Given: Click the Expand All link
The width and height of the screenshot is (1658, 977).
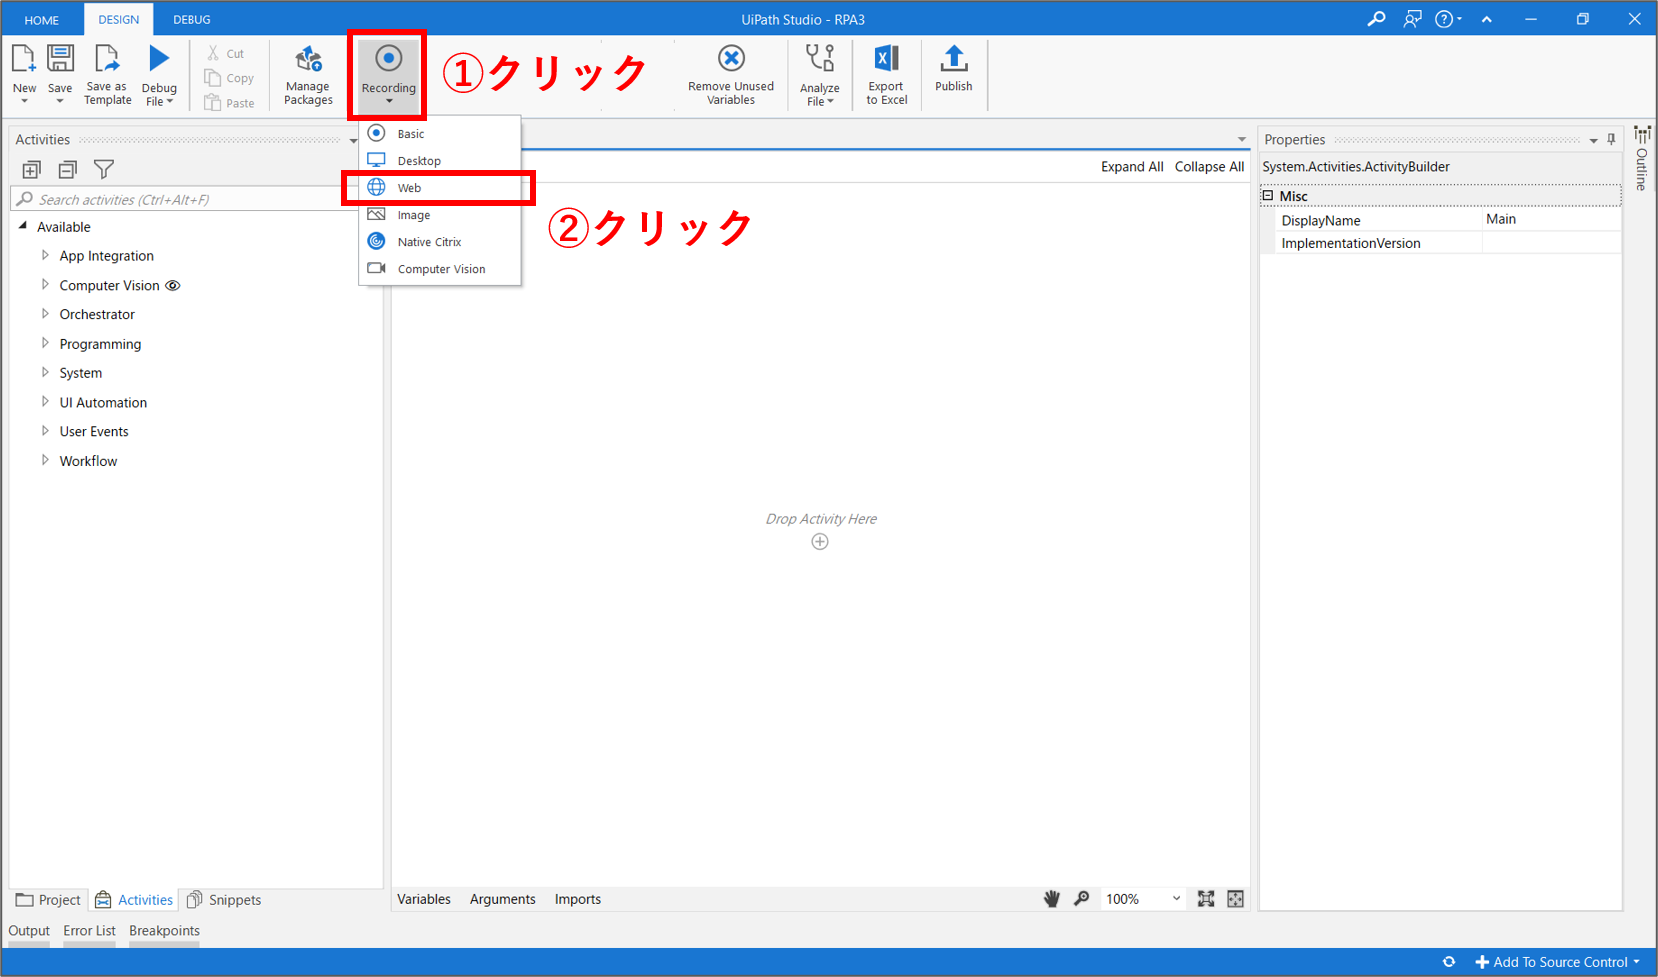Looking at the screenshot, I should coord(1131,167).
